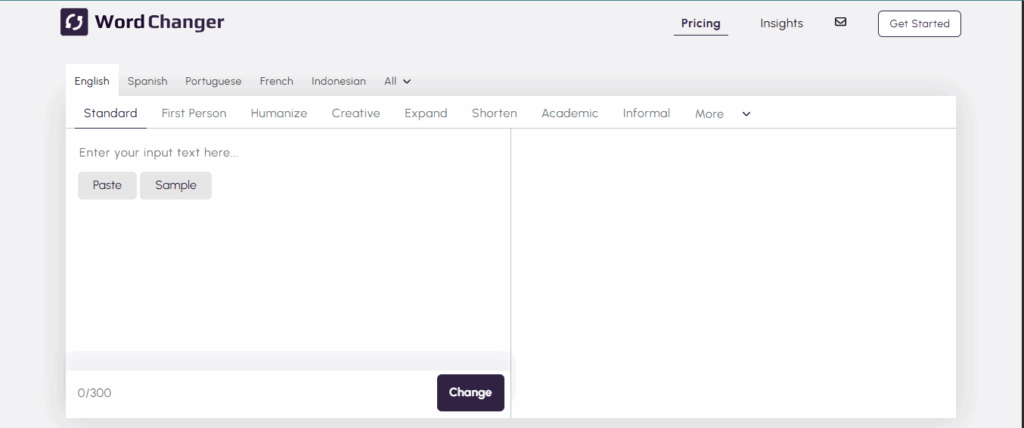The height and width of the screenshot is (428, 1024).
Task: Open the envelope mail icon
Action: 840,22
